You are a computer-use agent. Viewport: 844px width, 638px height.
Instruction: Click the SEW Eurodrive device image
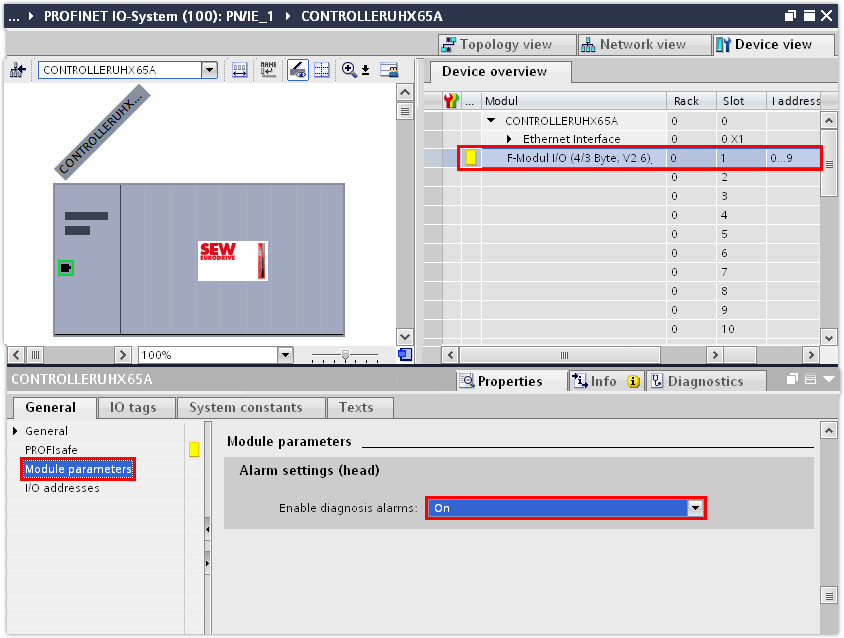pyautogui.click(x=232, y=261)
